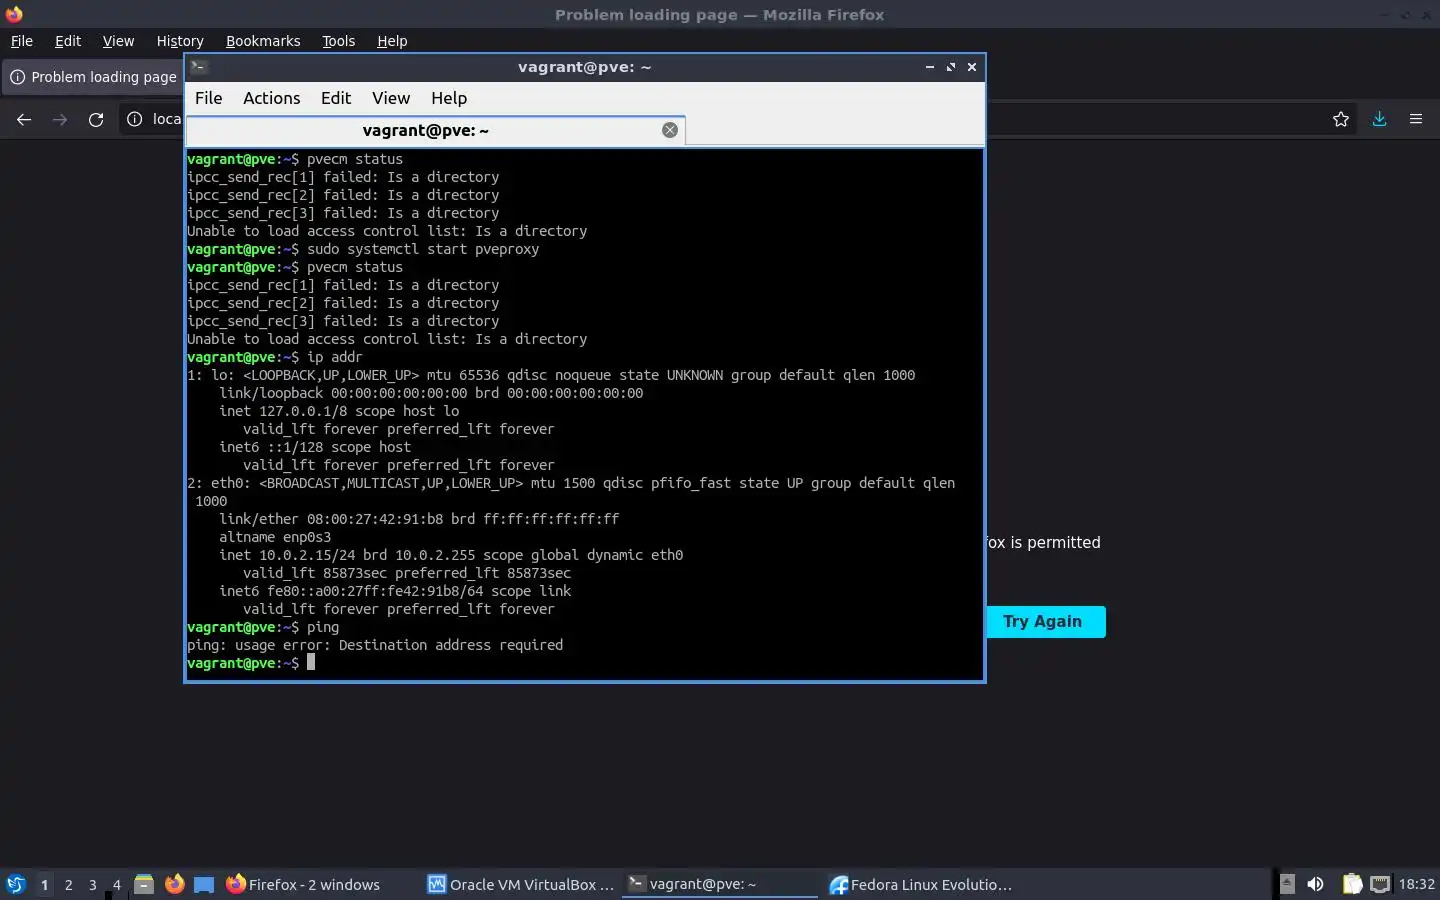This screenshot has height=900, width=1440.
Task: Open Firefox Help menu
Action: pos(392,41)
